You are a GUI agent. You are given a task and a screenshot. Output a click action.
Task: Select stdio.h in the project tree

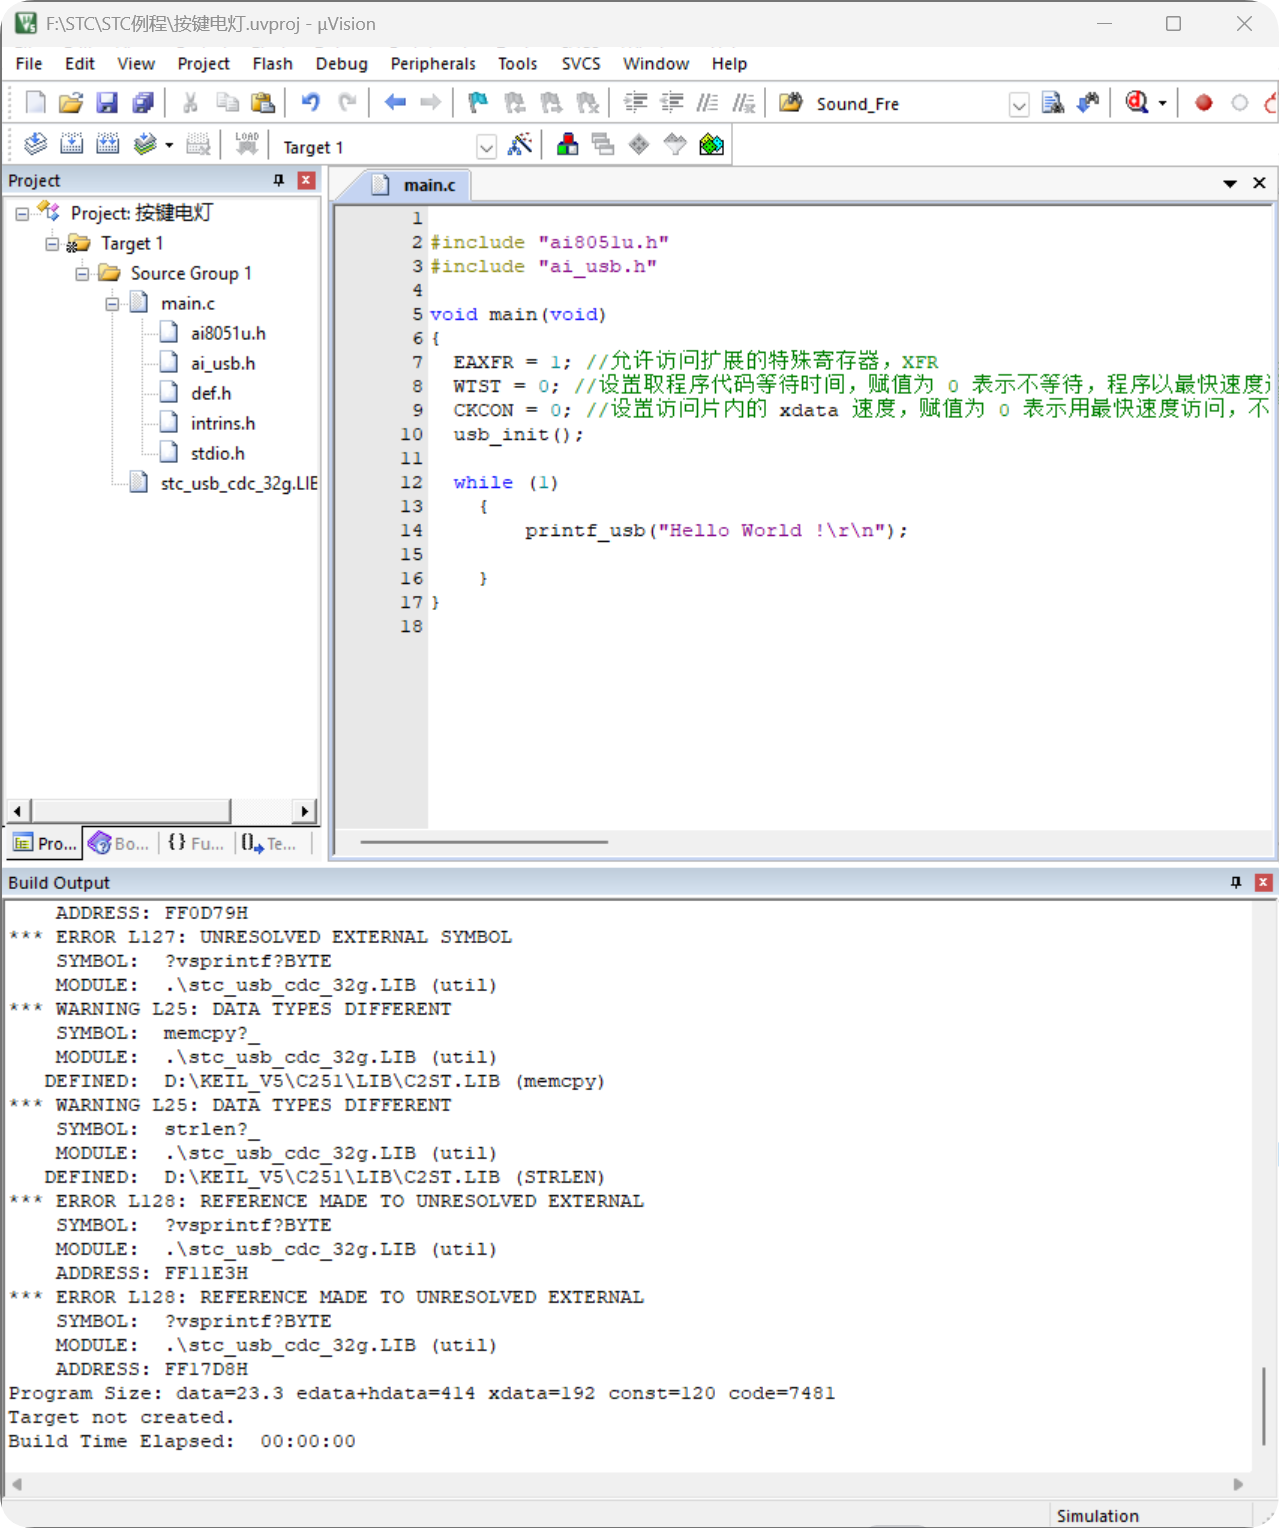pyautogui.click(x=217, y=453)
